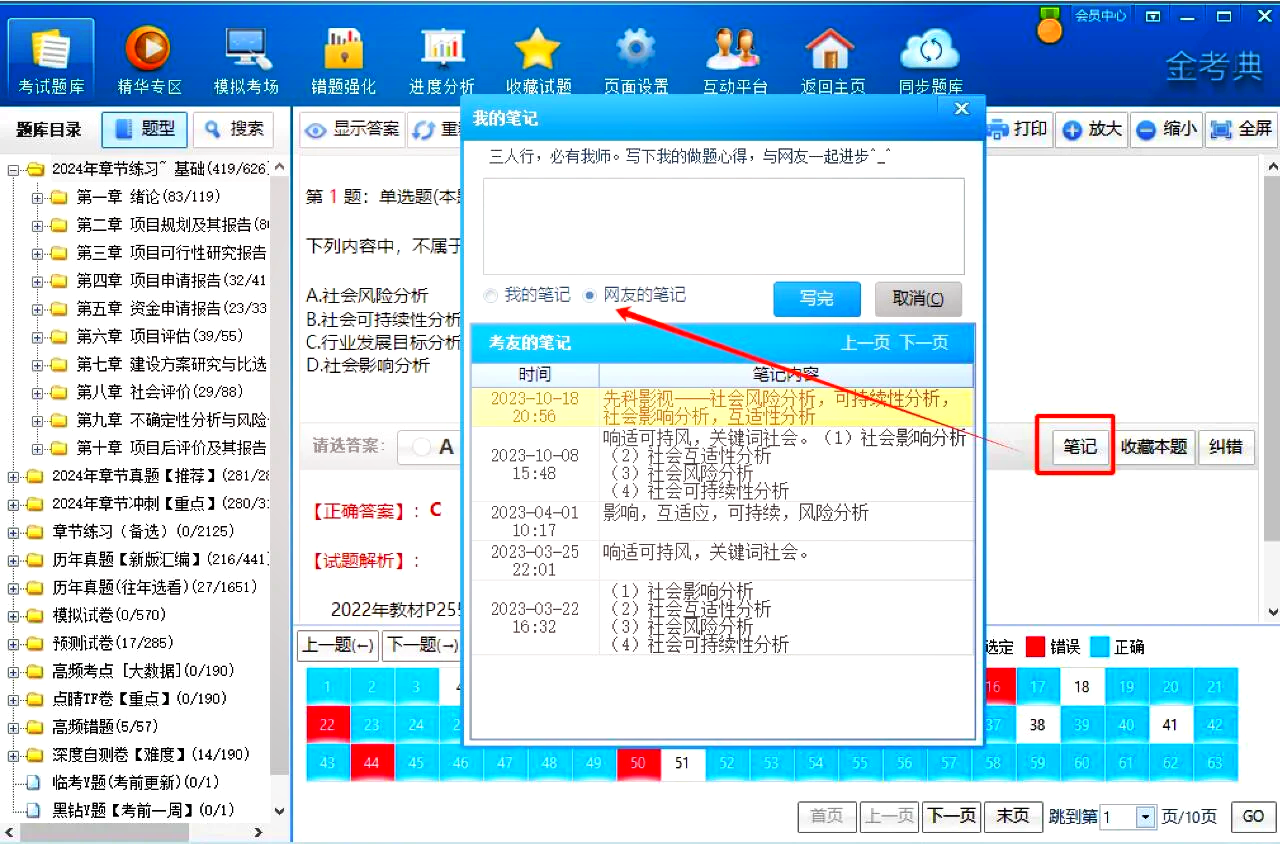Viewport: 1280px width, 844px height.
Task: Click 末页 pagination button
Action: pos(1013,816)
